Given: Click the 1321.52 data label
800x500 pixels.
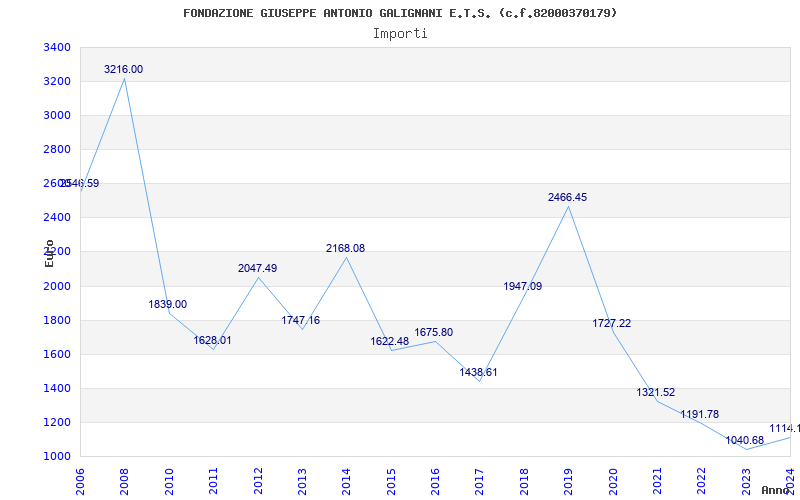Looking at the screenshot, I should [x=656, y=392].
